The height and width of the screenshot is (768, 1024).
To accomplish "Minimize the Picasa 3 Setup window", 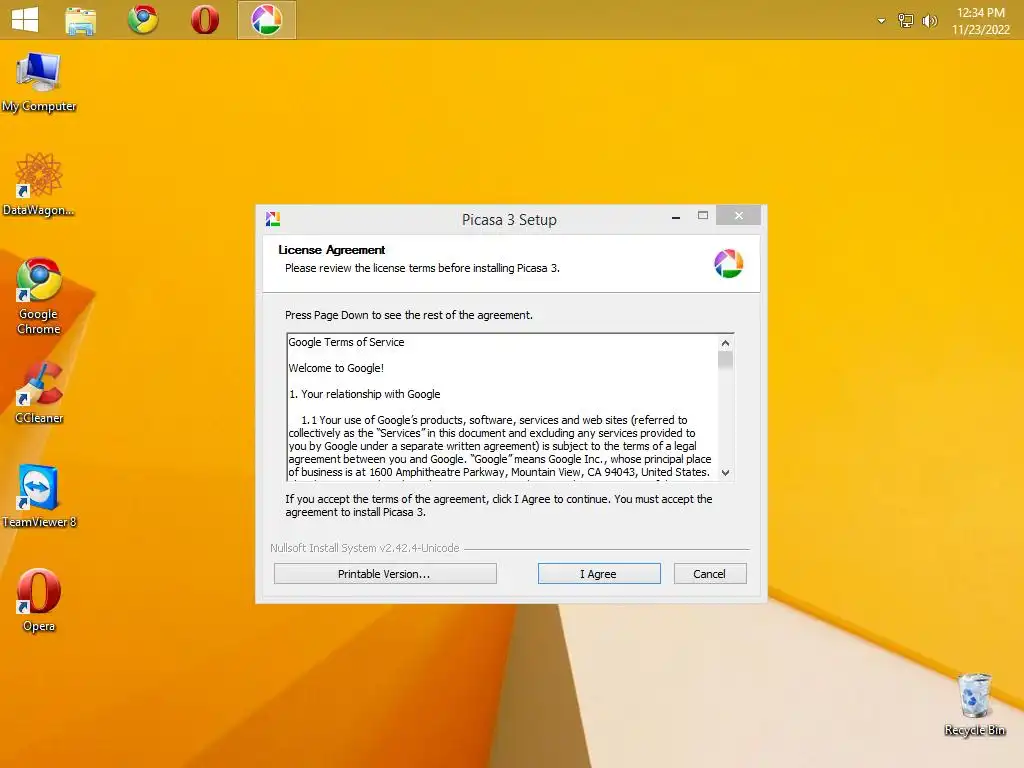I will [676, 216].
